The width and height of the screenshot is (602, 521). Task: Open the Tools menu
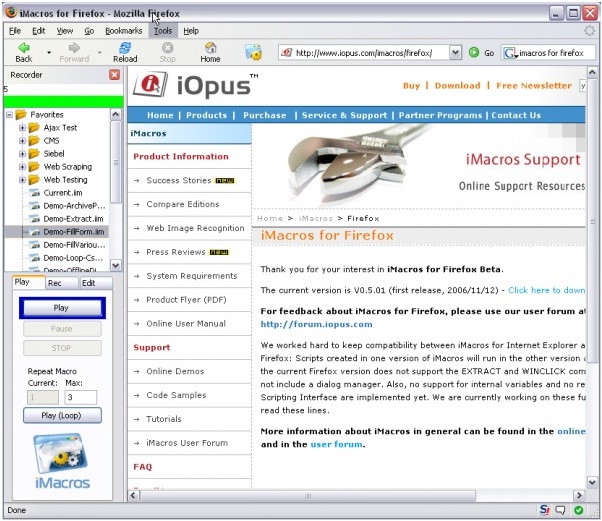click(163, 31)
